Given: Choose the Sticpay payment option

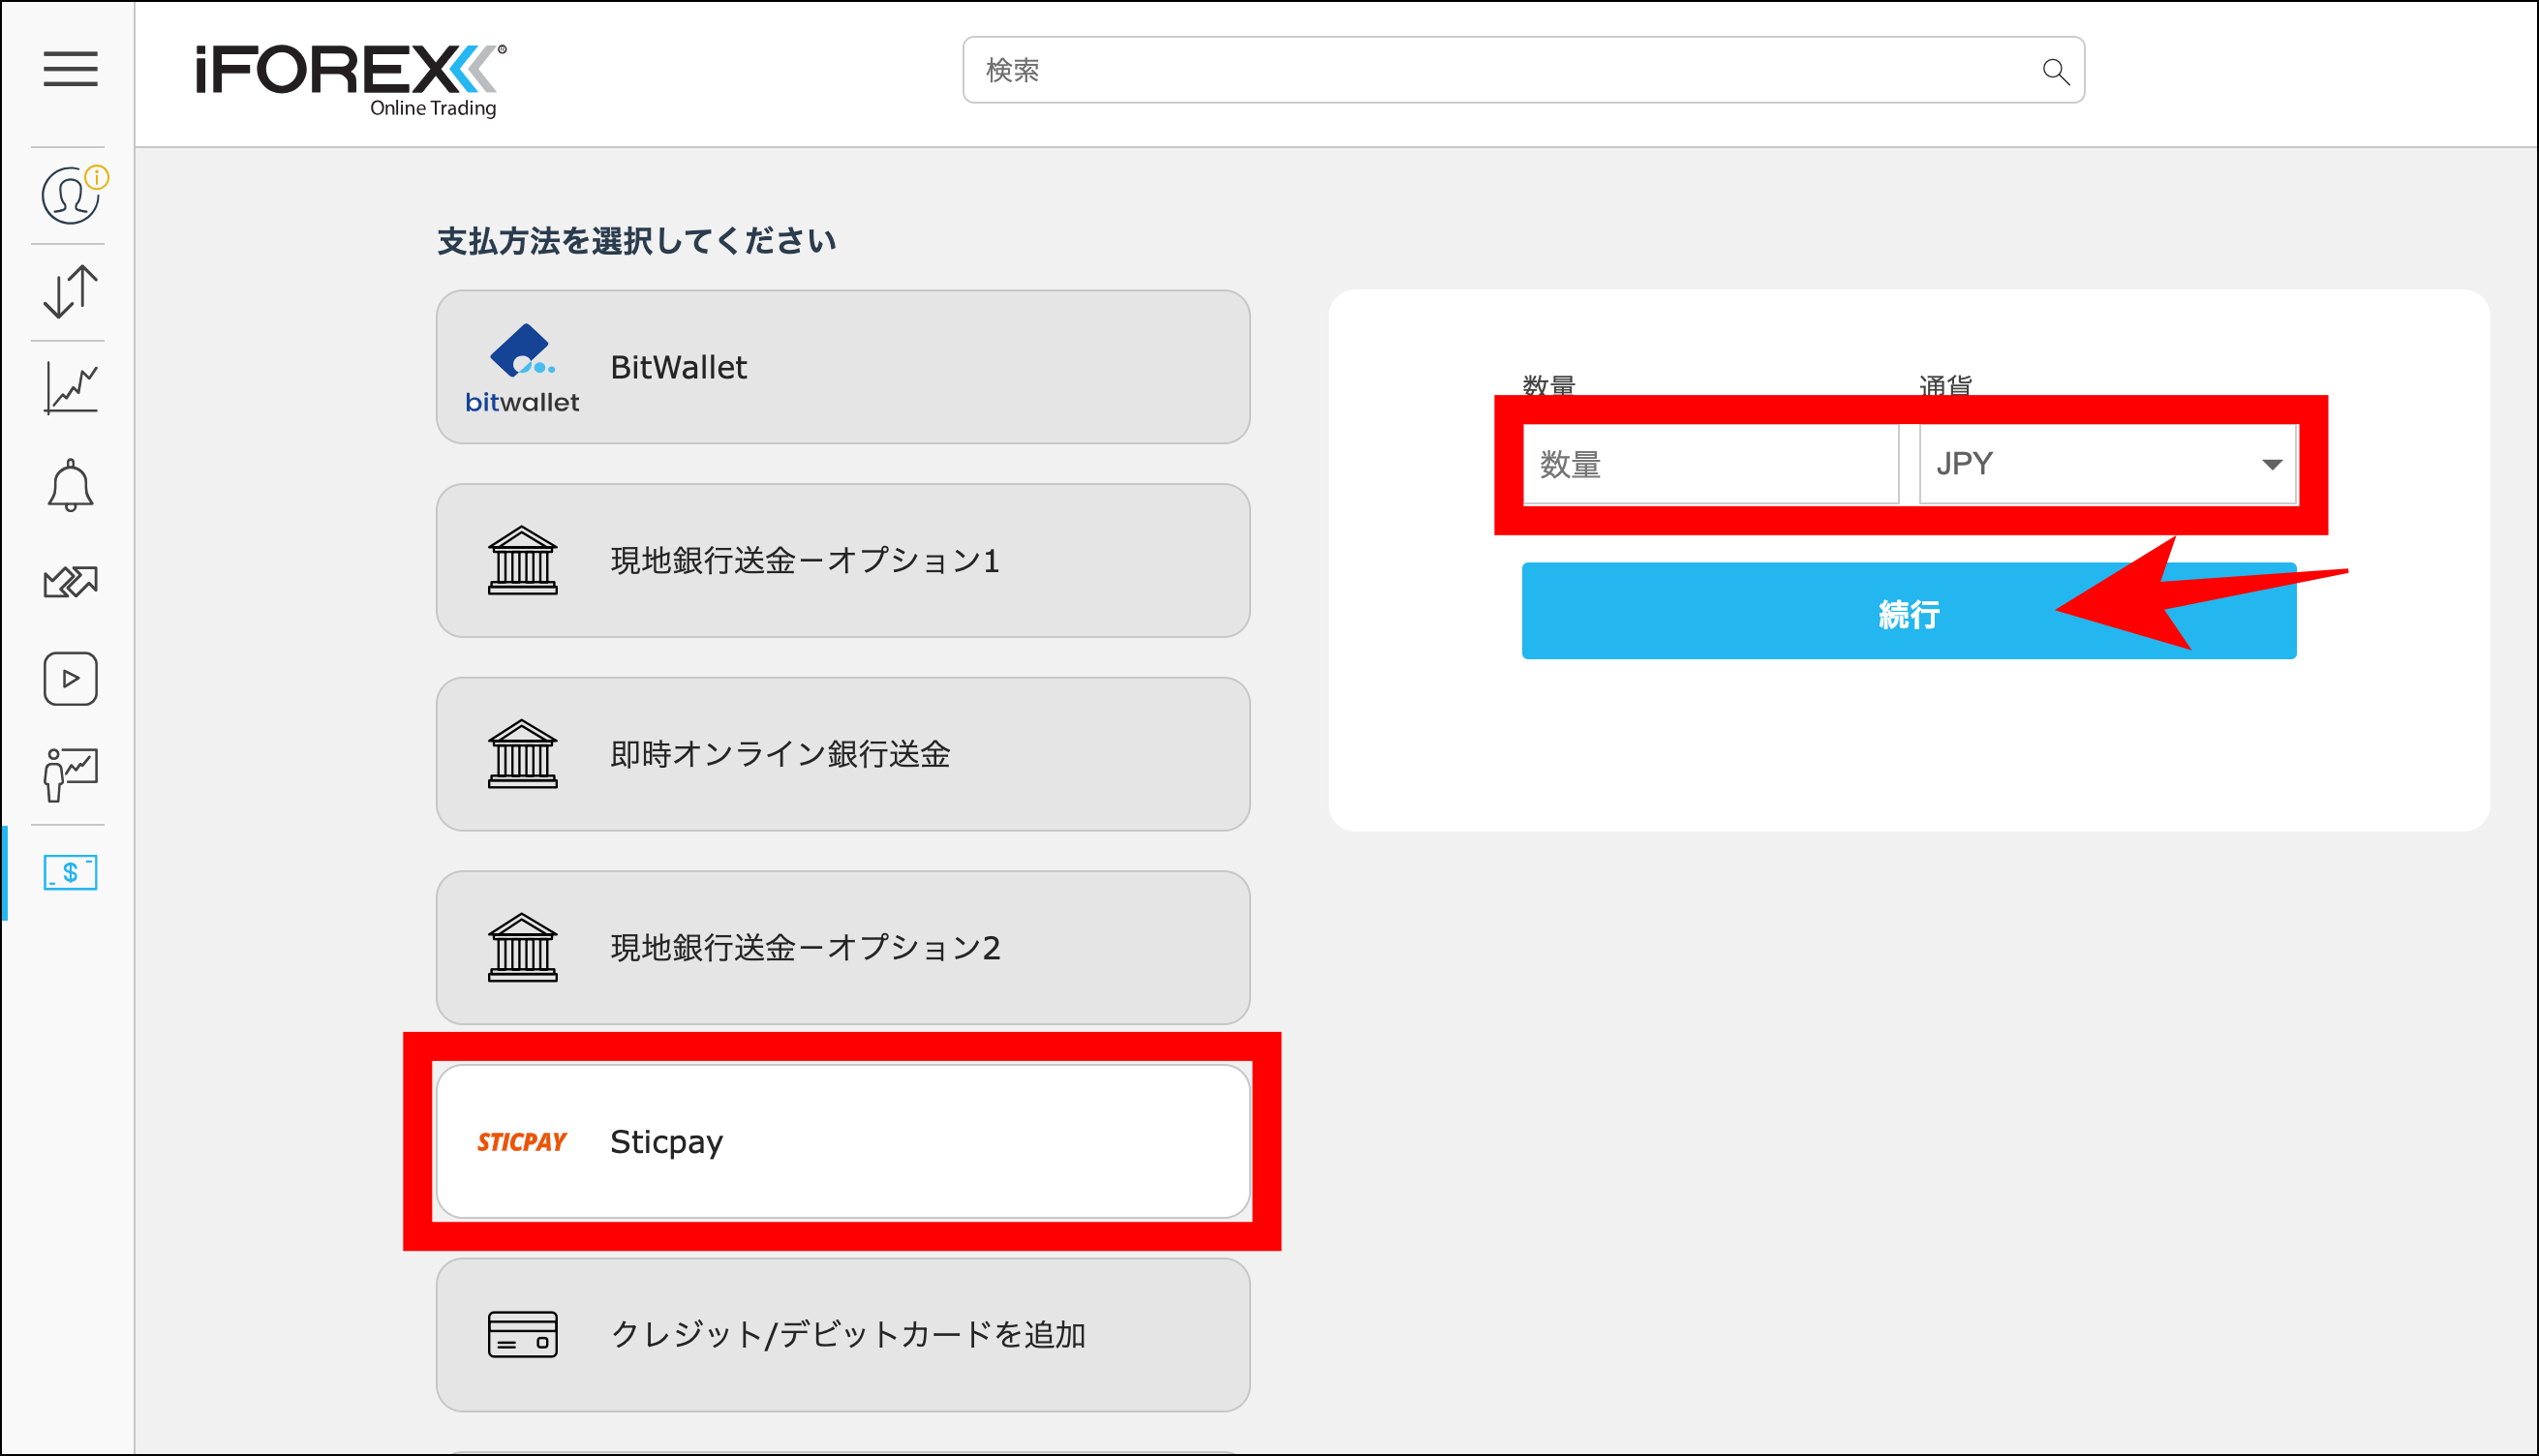Looking at the screenshot, I should [843, 1141].
